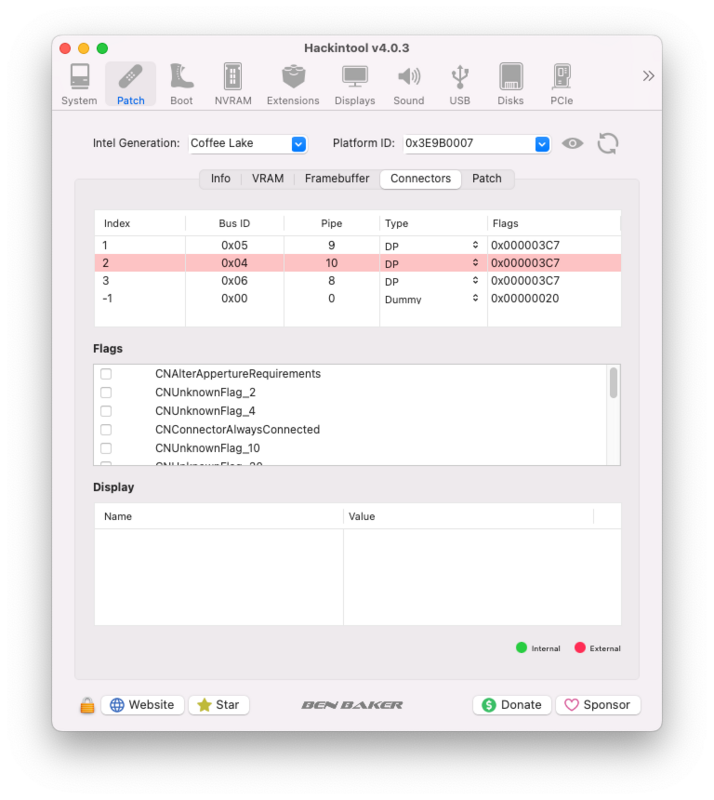The image size is (714, 800).
Task: Click the red close window button
Action: pyautogui.click(x=65, y=48)
